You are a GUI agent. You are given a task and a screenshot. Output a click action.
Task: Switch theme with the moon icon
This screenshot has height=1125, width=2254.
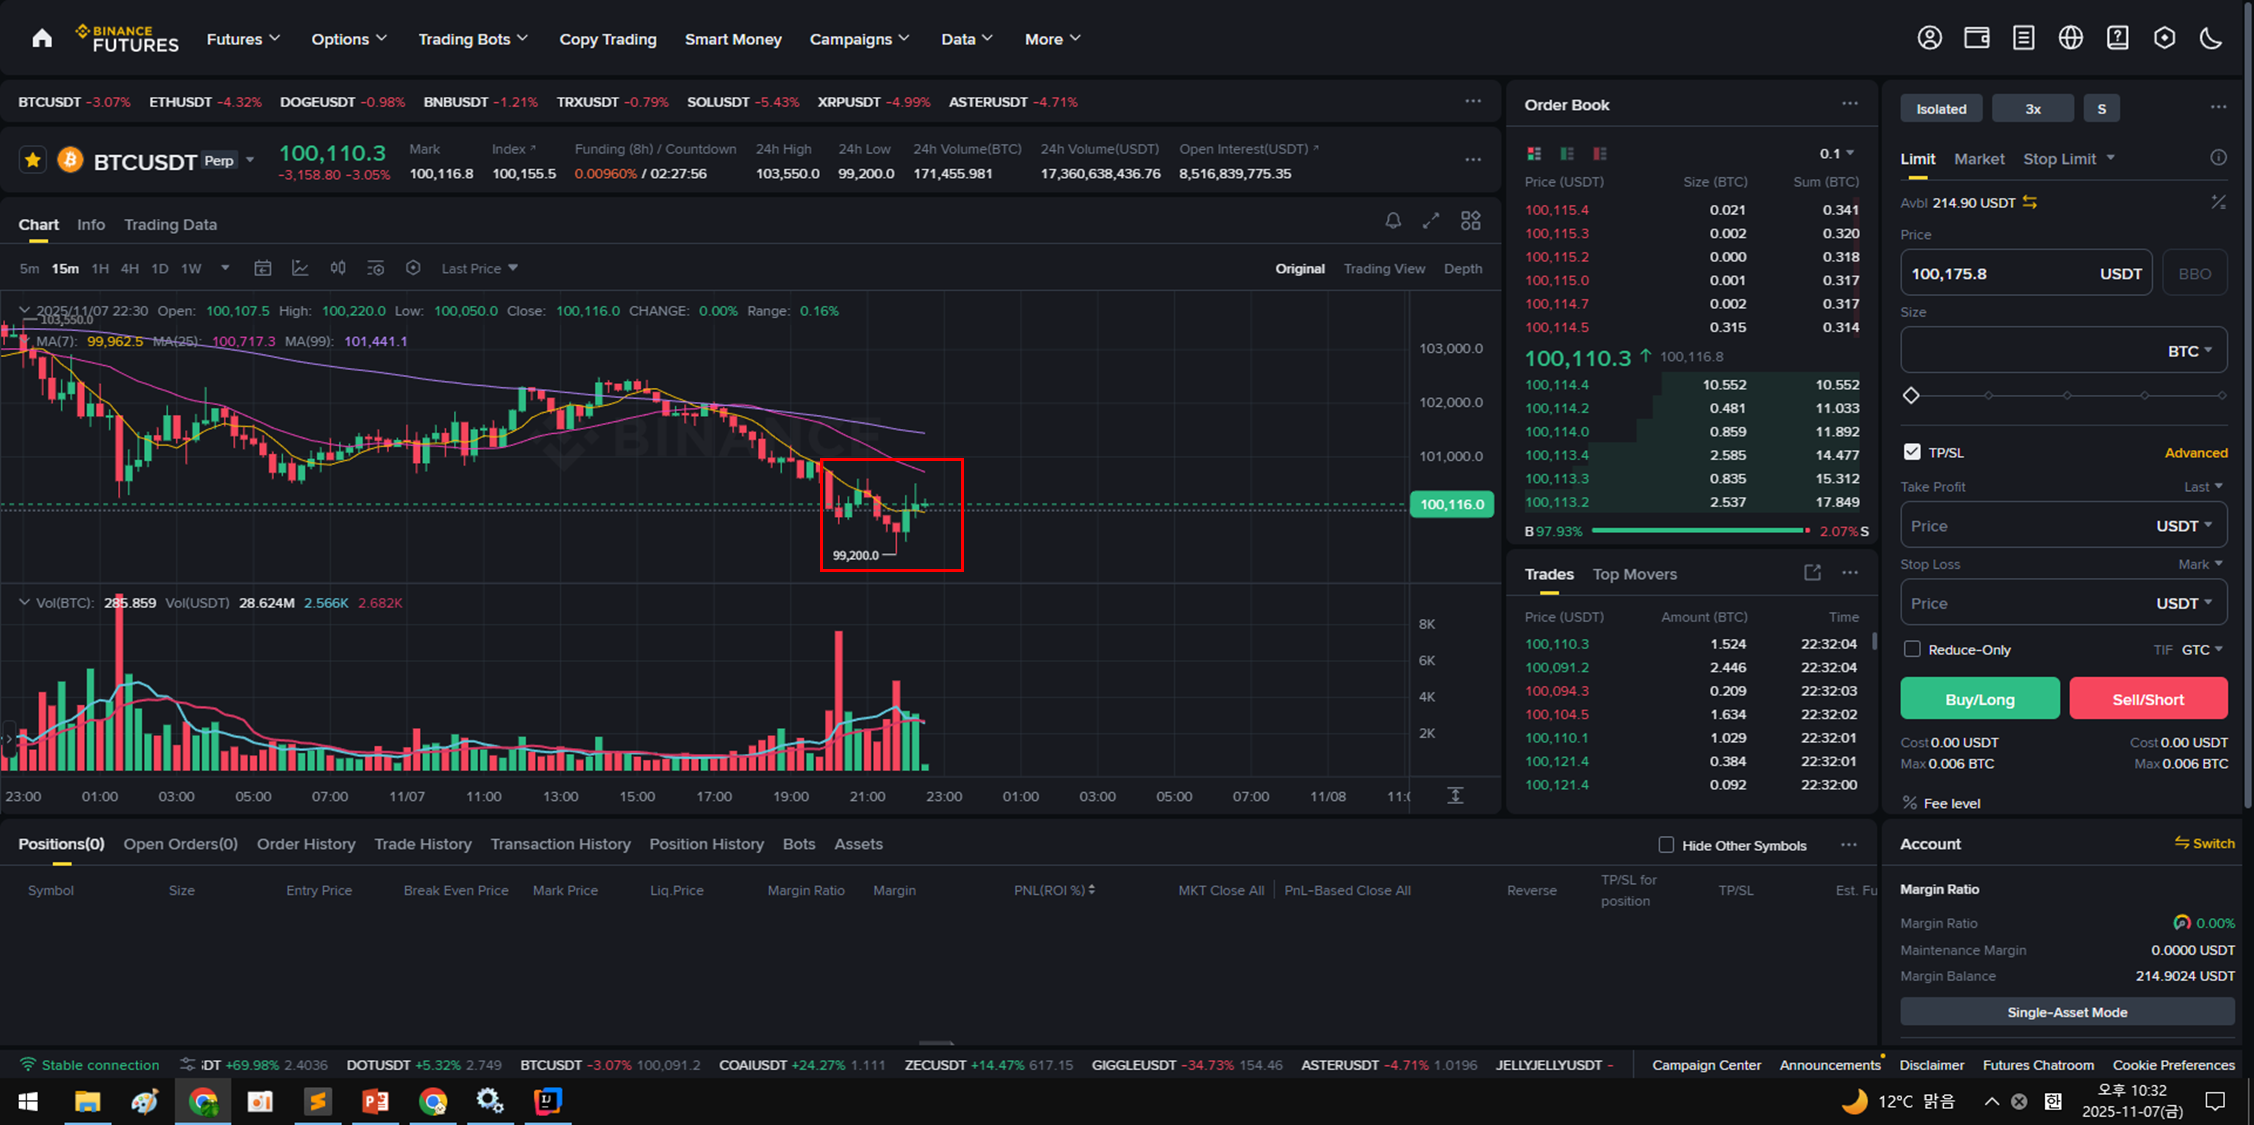point(2211,38)
